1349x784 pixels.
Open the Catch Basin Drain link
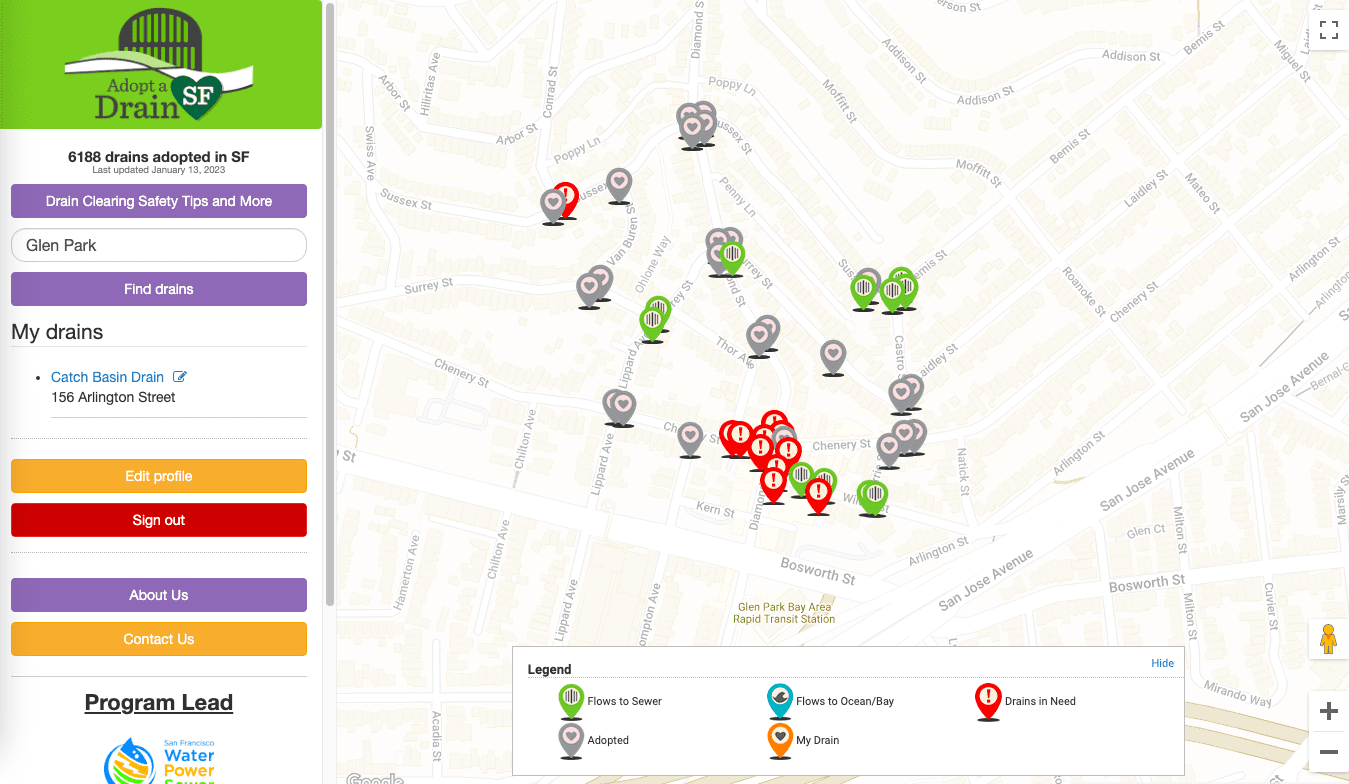tap(107, 377)
